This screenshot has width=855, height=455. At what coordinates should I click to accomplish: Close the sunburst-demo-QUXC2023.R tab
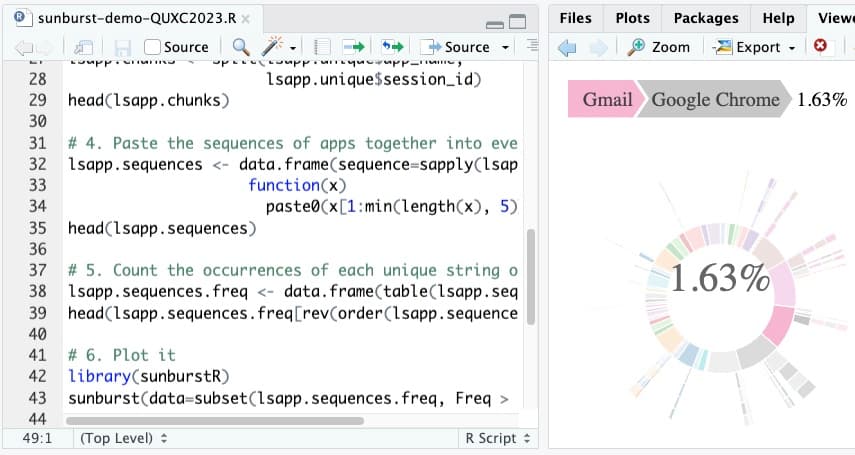click(x=246, y=18)
